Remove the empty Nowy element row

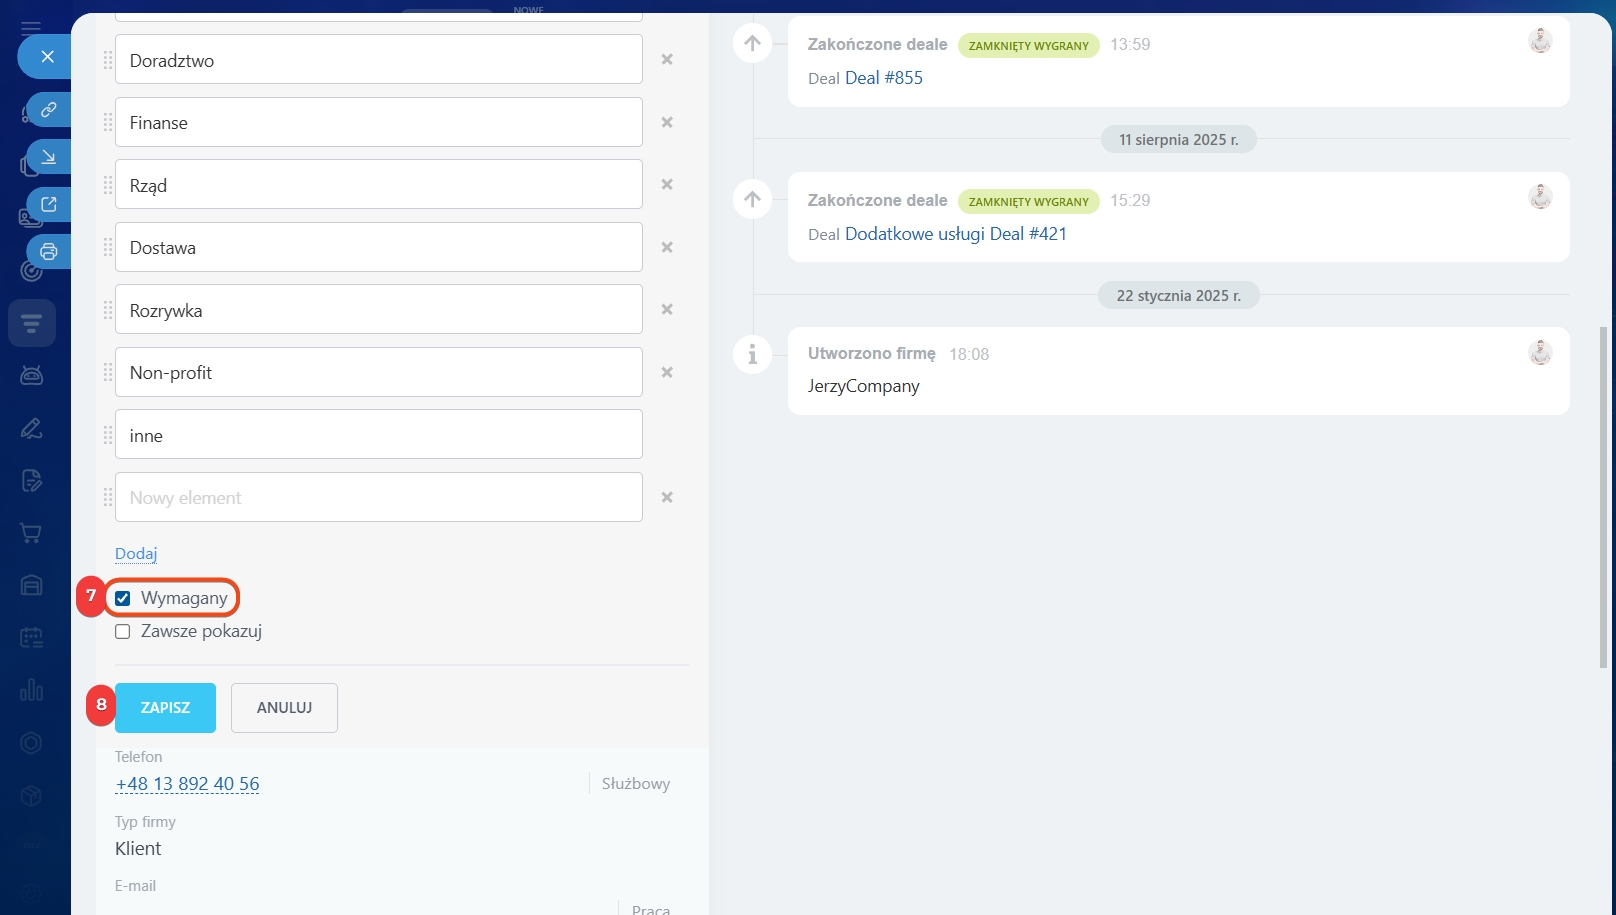667,497
